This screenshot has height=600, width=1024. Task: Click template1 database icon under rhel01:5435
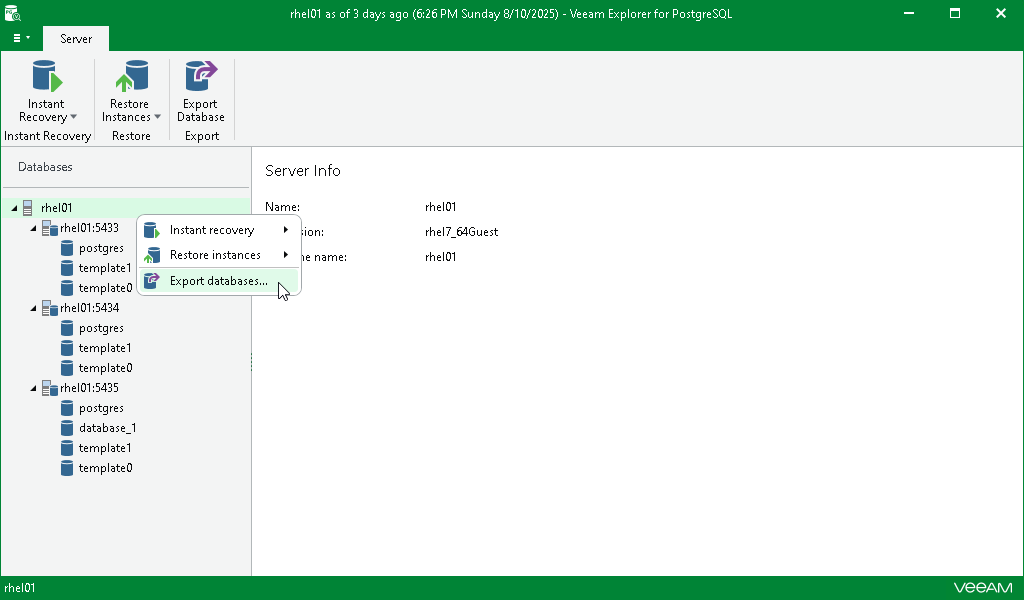tap(67, 448)
